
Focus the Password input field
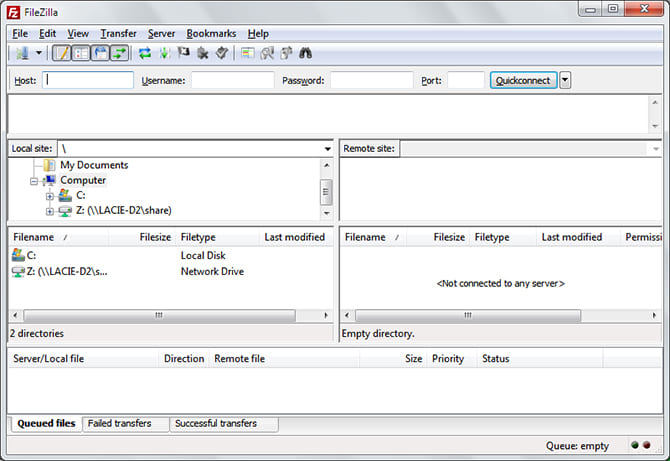pos(372,80)
